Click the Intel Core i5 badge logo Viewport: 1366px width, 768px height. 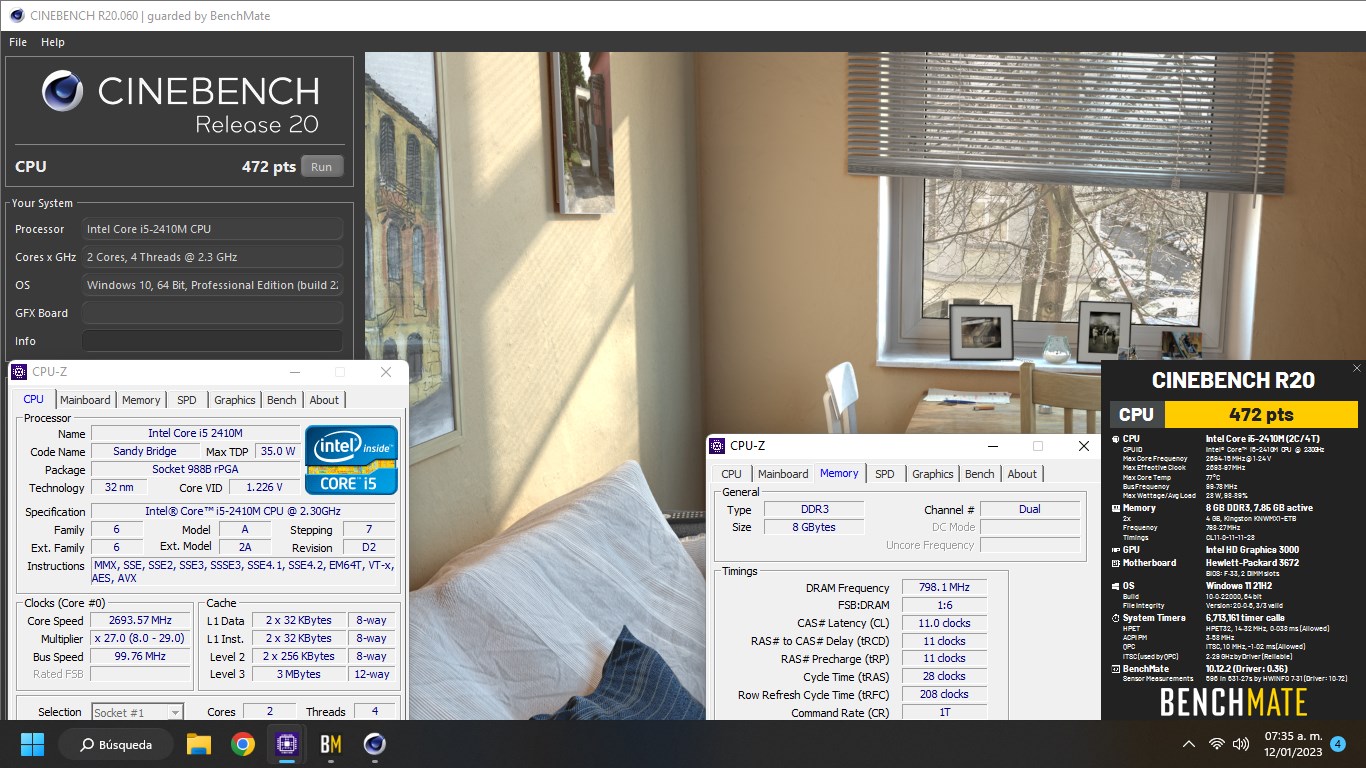[351, 460]
